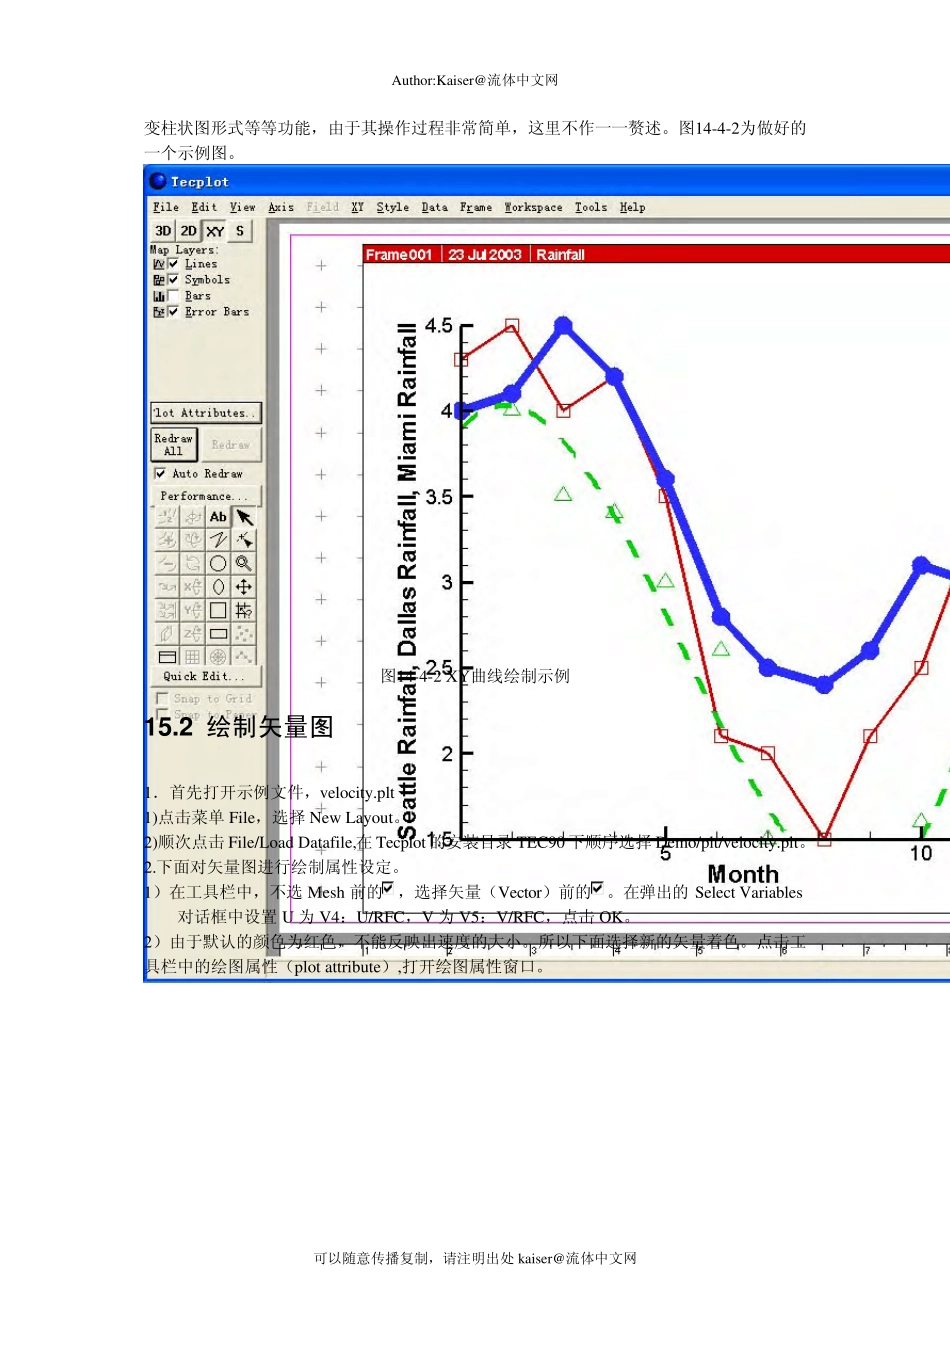Click the grayed Y-axis rotate tool
This screenshot has width=950, height=1345.
[x=193, y=610]
